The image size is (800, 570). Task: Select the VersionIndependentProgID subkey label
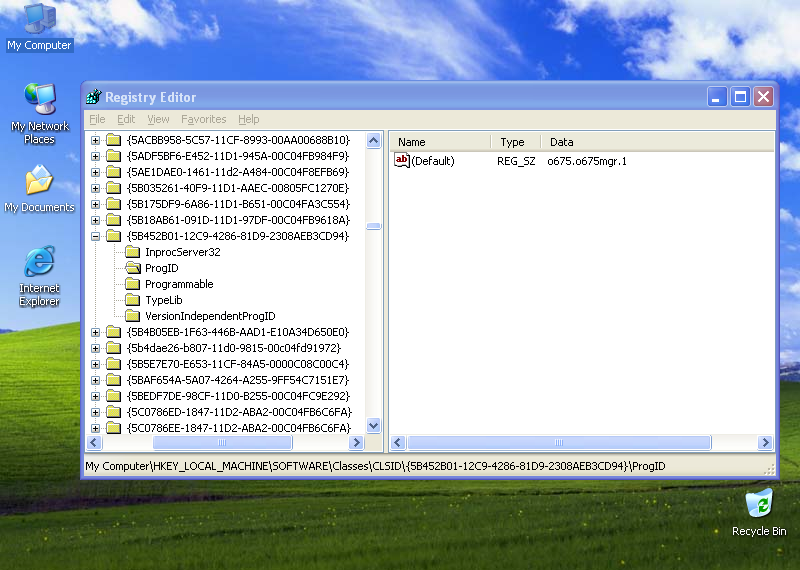tap(210, 316)
